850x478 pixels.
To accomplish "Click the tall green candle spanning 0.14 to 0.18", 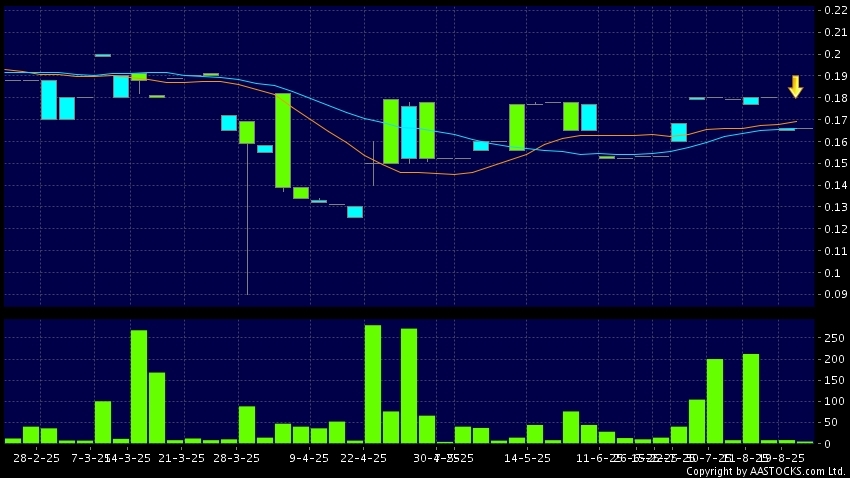I will click(283, 141).
